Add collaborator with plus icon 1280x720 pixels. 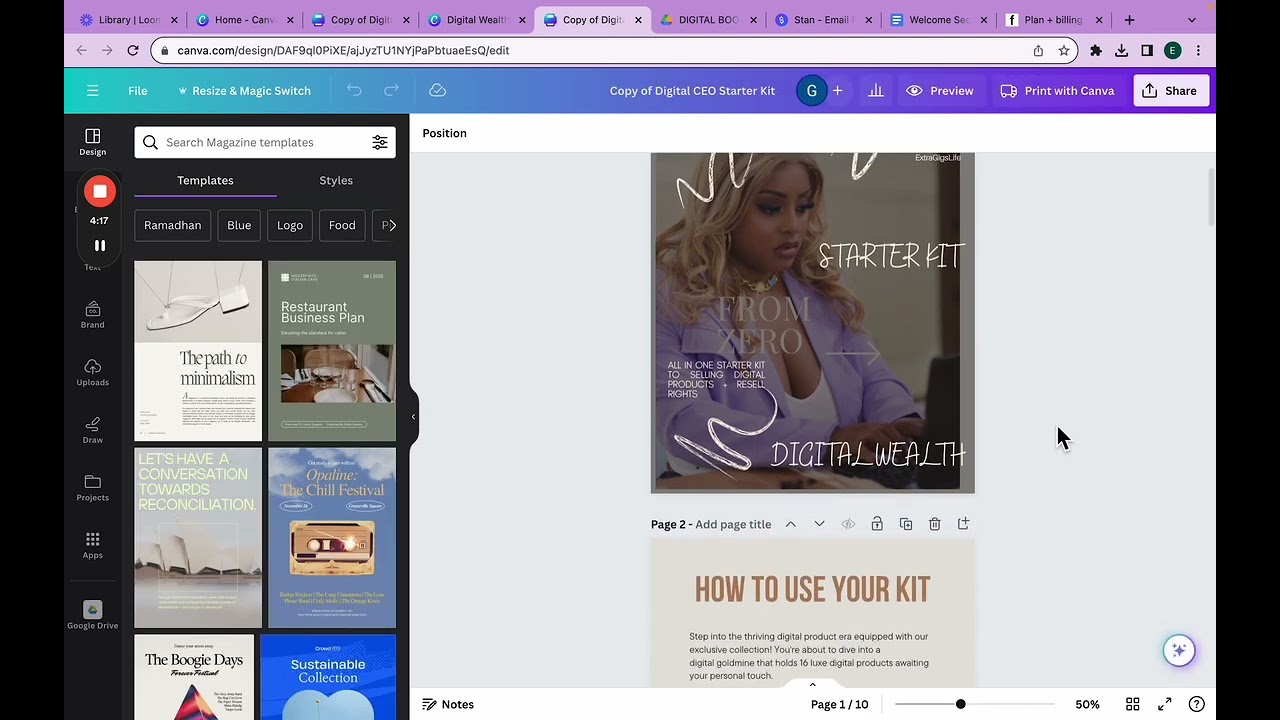837,91
